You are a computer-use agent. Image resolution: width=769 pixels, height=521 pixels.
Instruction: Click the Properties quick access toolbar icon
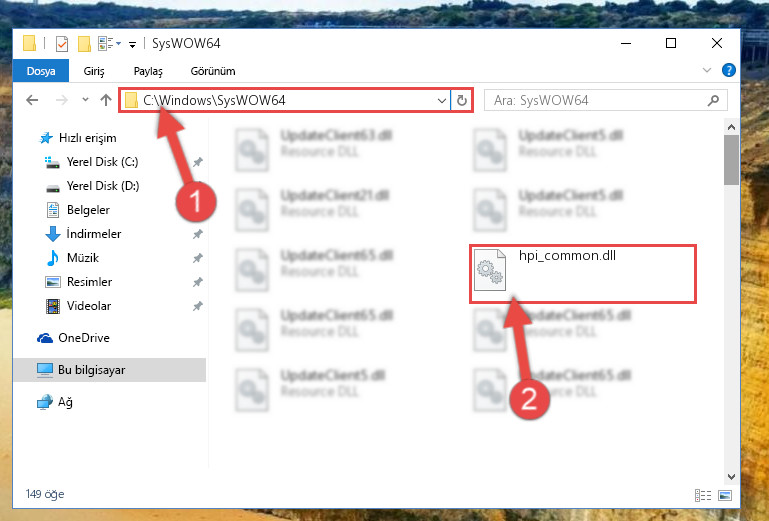pos(62,44)
